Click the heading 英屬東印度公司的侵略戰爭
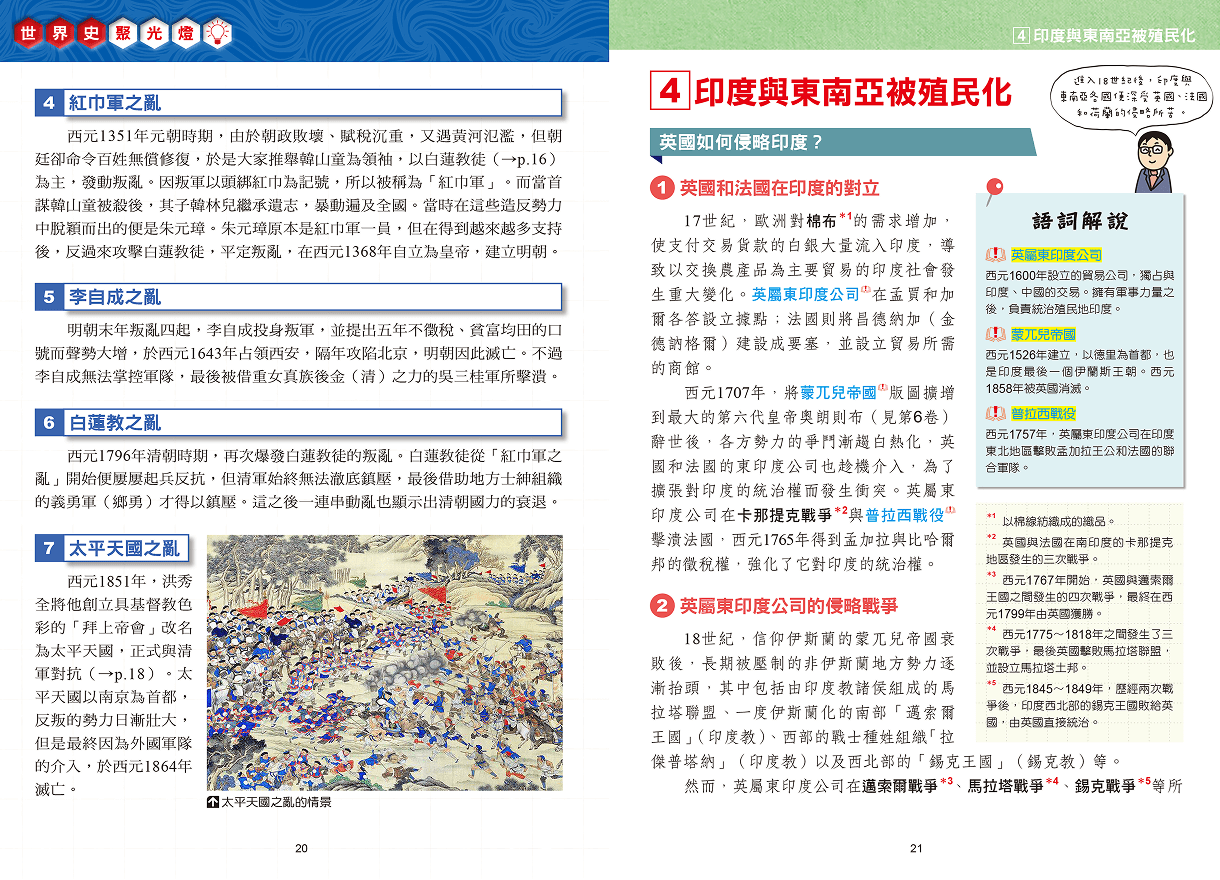 789,605
